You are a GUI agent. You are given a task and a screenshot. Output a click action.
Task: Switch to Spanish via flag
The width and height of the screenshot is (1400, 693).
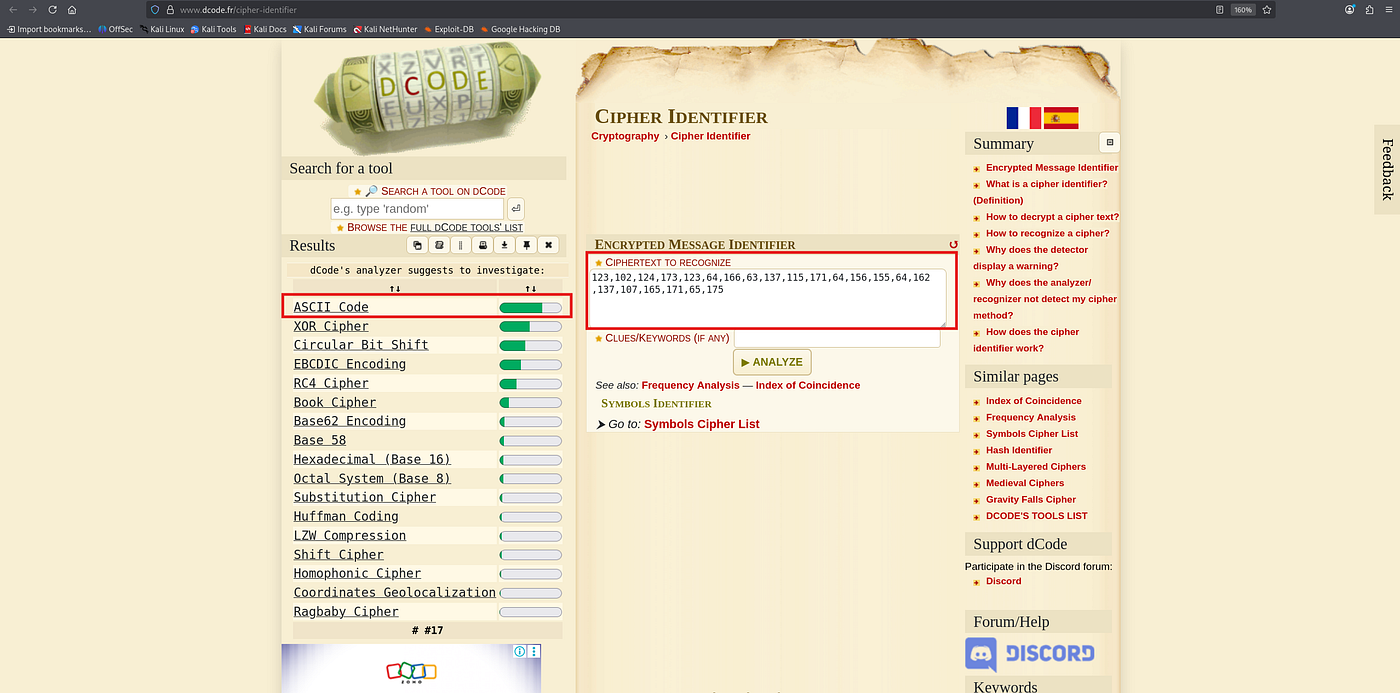(1061, 118)
